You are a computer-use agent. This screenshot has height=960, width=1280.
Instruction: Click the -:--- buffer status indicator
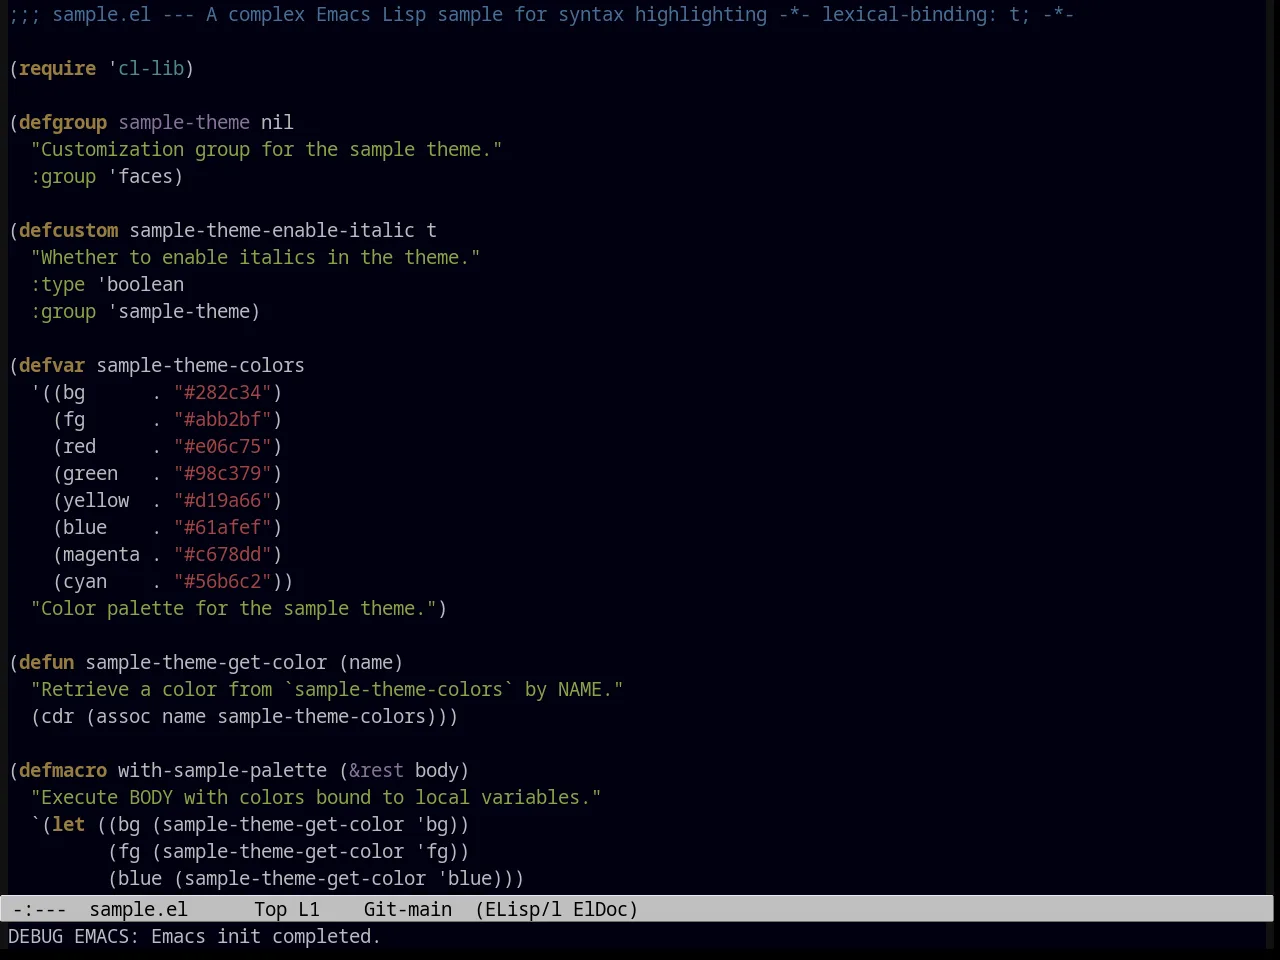(x=39, y=909)
